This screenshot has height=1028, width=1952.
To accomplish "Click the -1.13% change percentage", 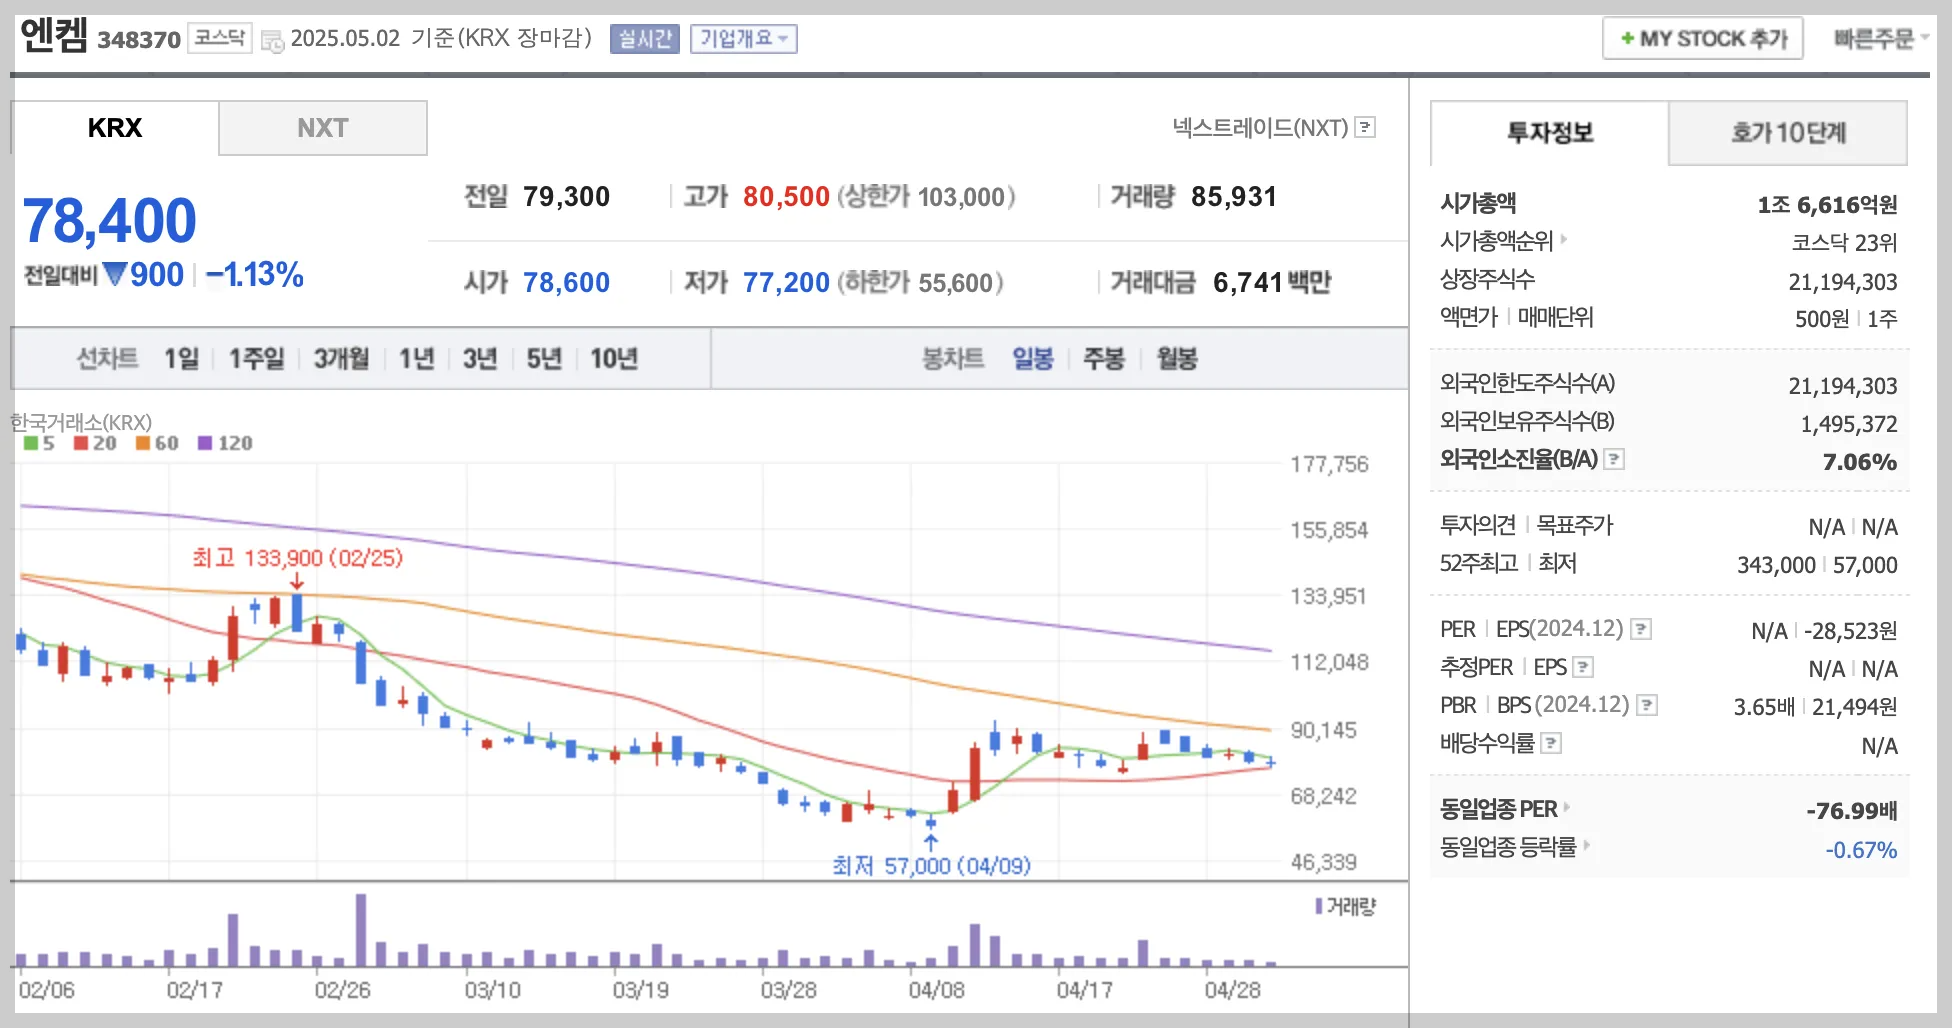I will click(255, 274).
